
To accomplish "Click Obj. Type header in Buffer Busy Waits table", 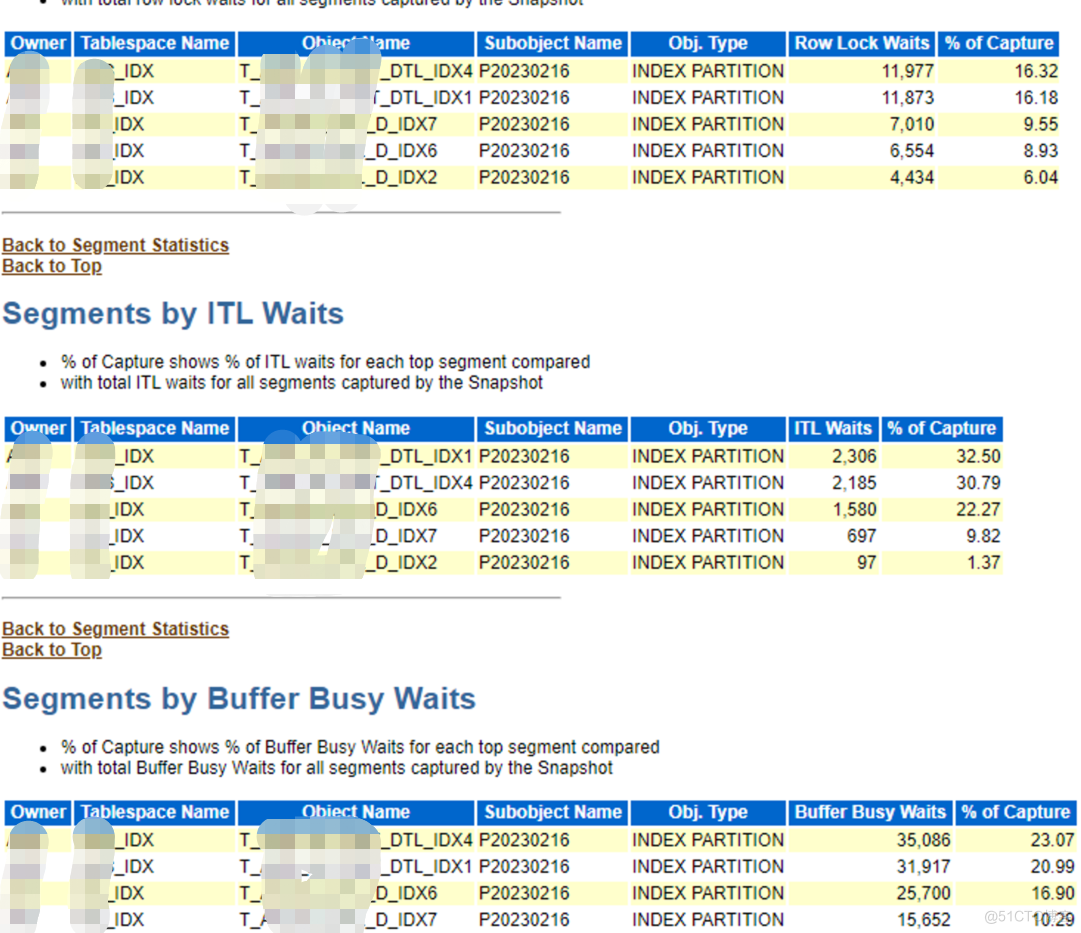I will (708, 812).
